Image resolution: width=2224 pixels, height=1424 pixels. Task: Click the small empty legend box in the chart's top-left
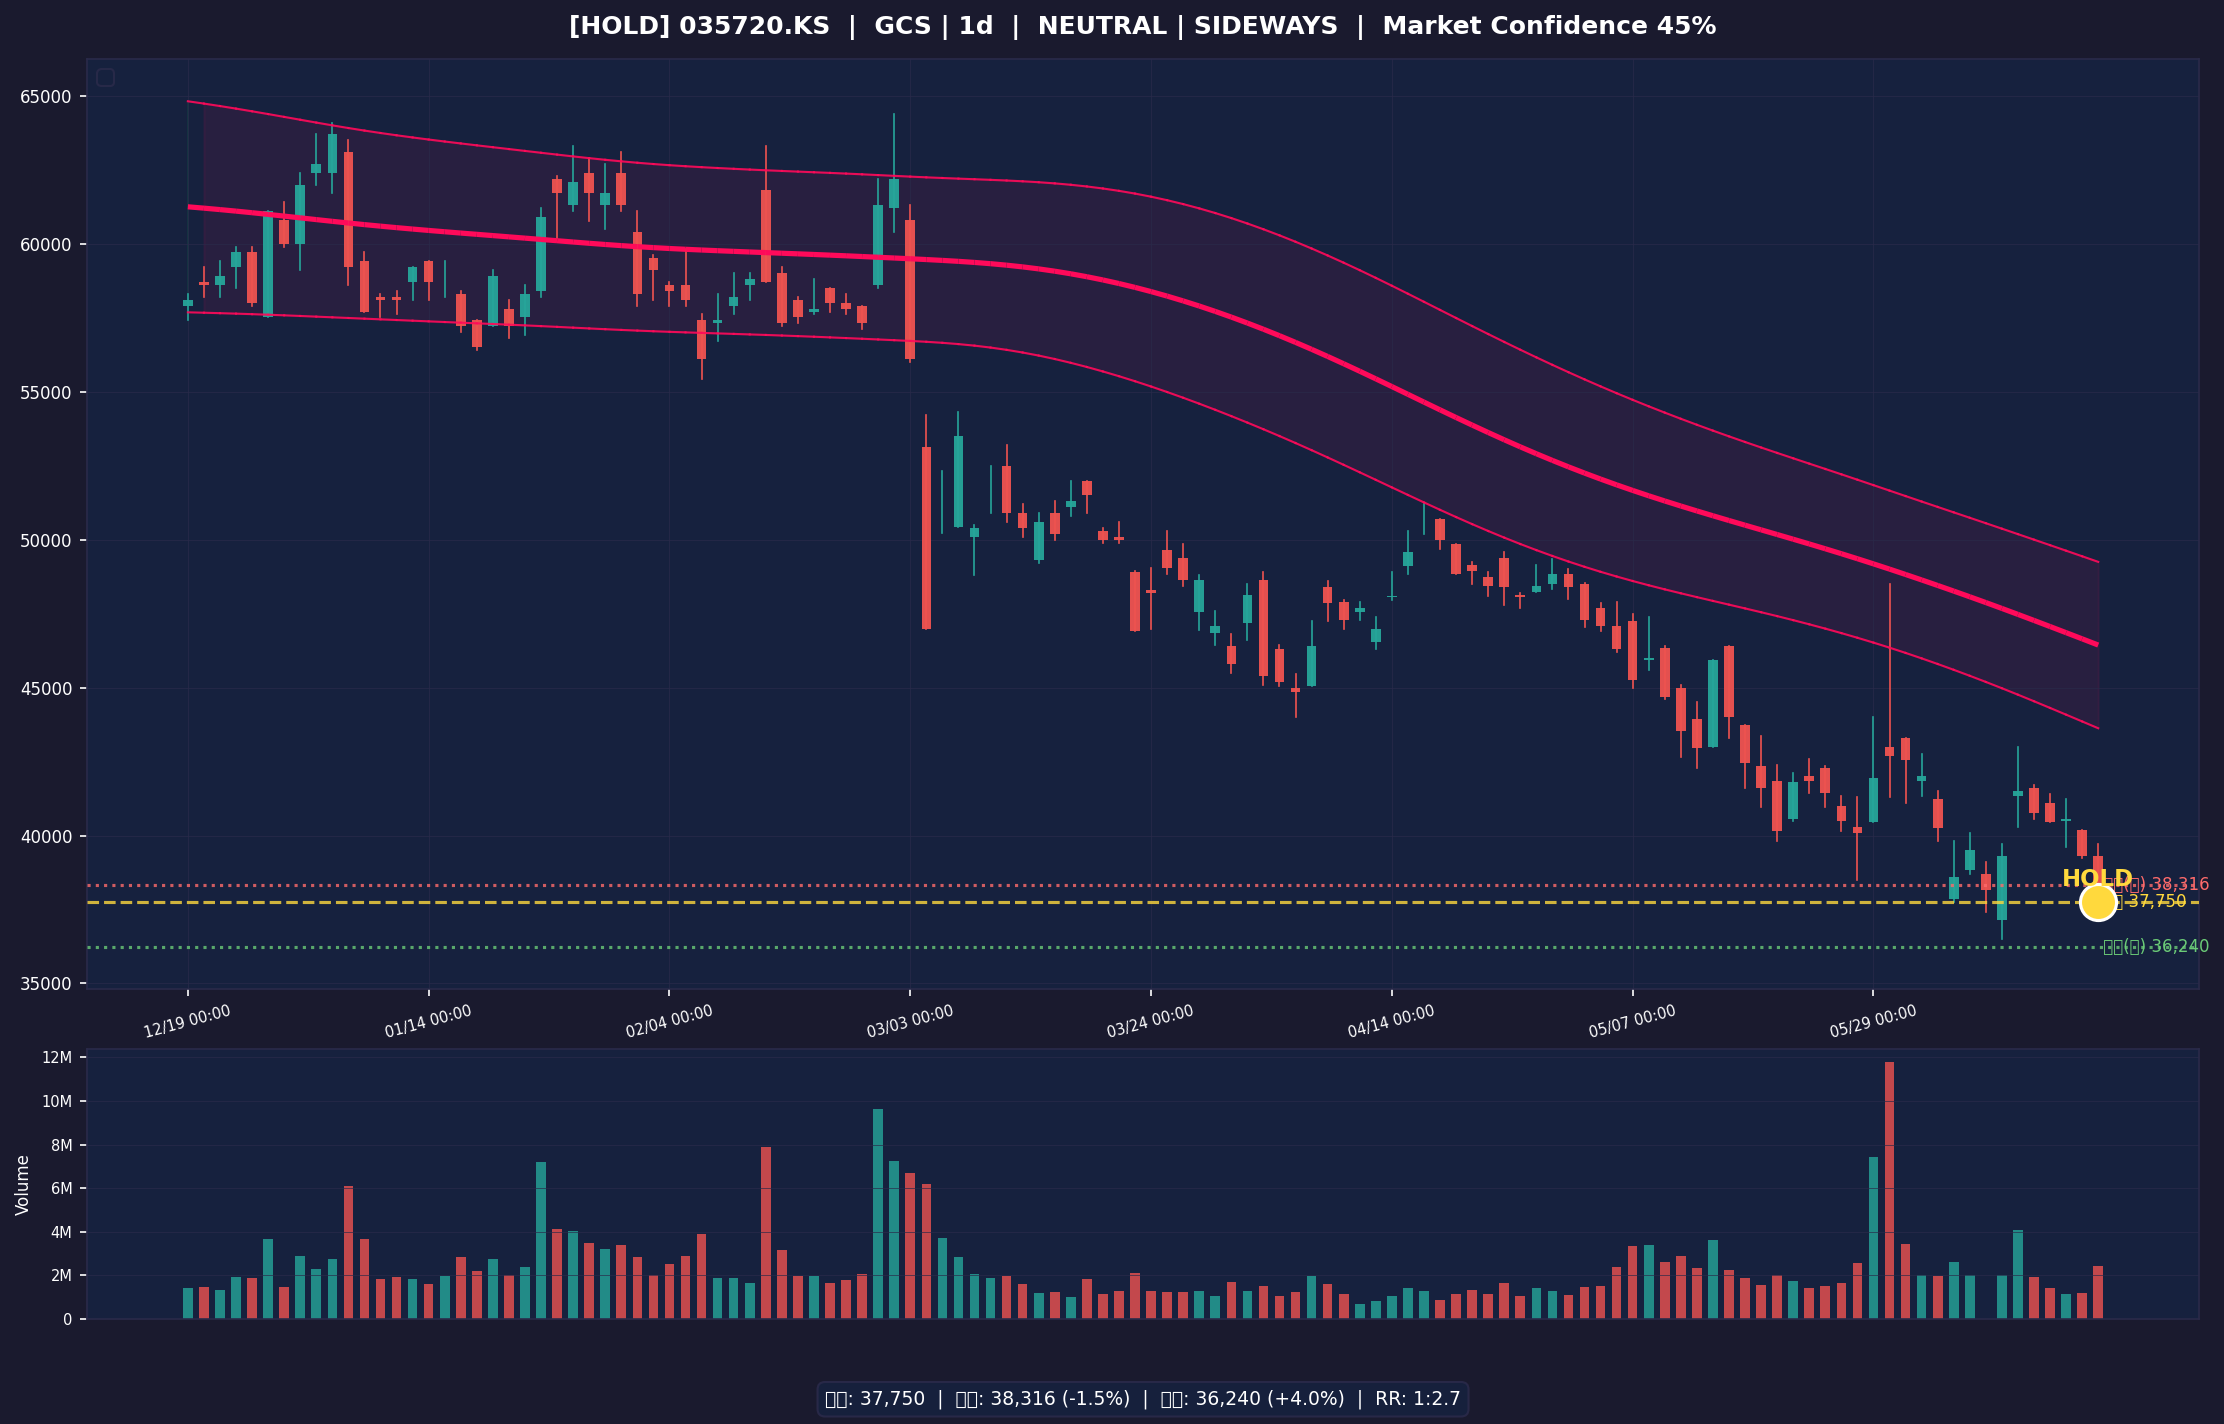[x=105, y=77]
